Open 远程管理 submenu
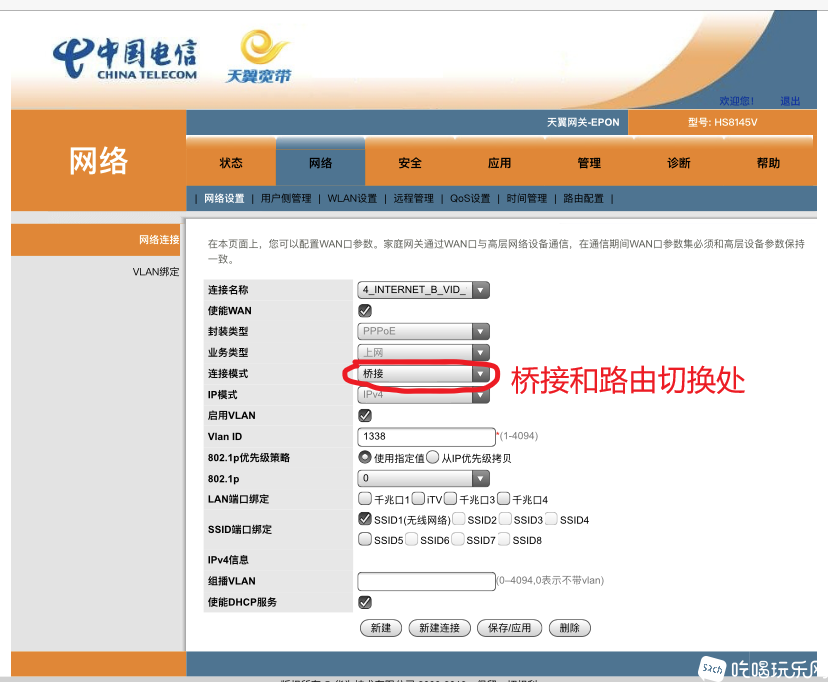Screen dimensions: 828x682 coord(413,198)
